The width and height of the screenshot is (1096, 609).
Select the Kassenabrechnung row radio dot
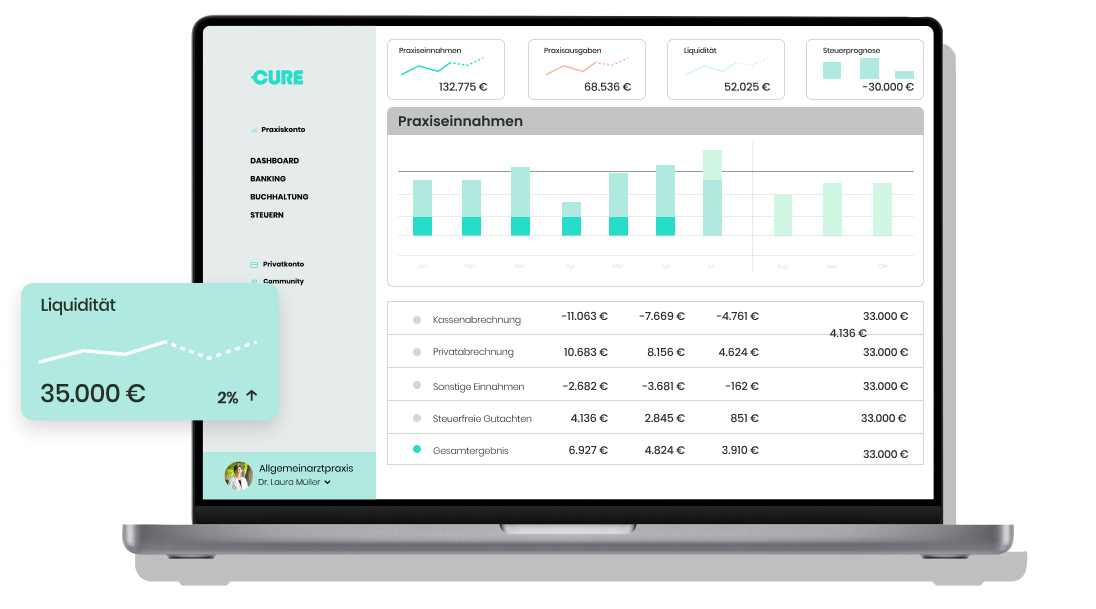click(417, 320)
